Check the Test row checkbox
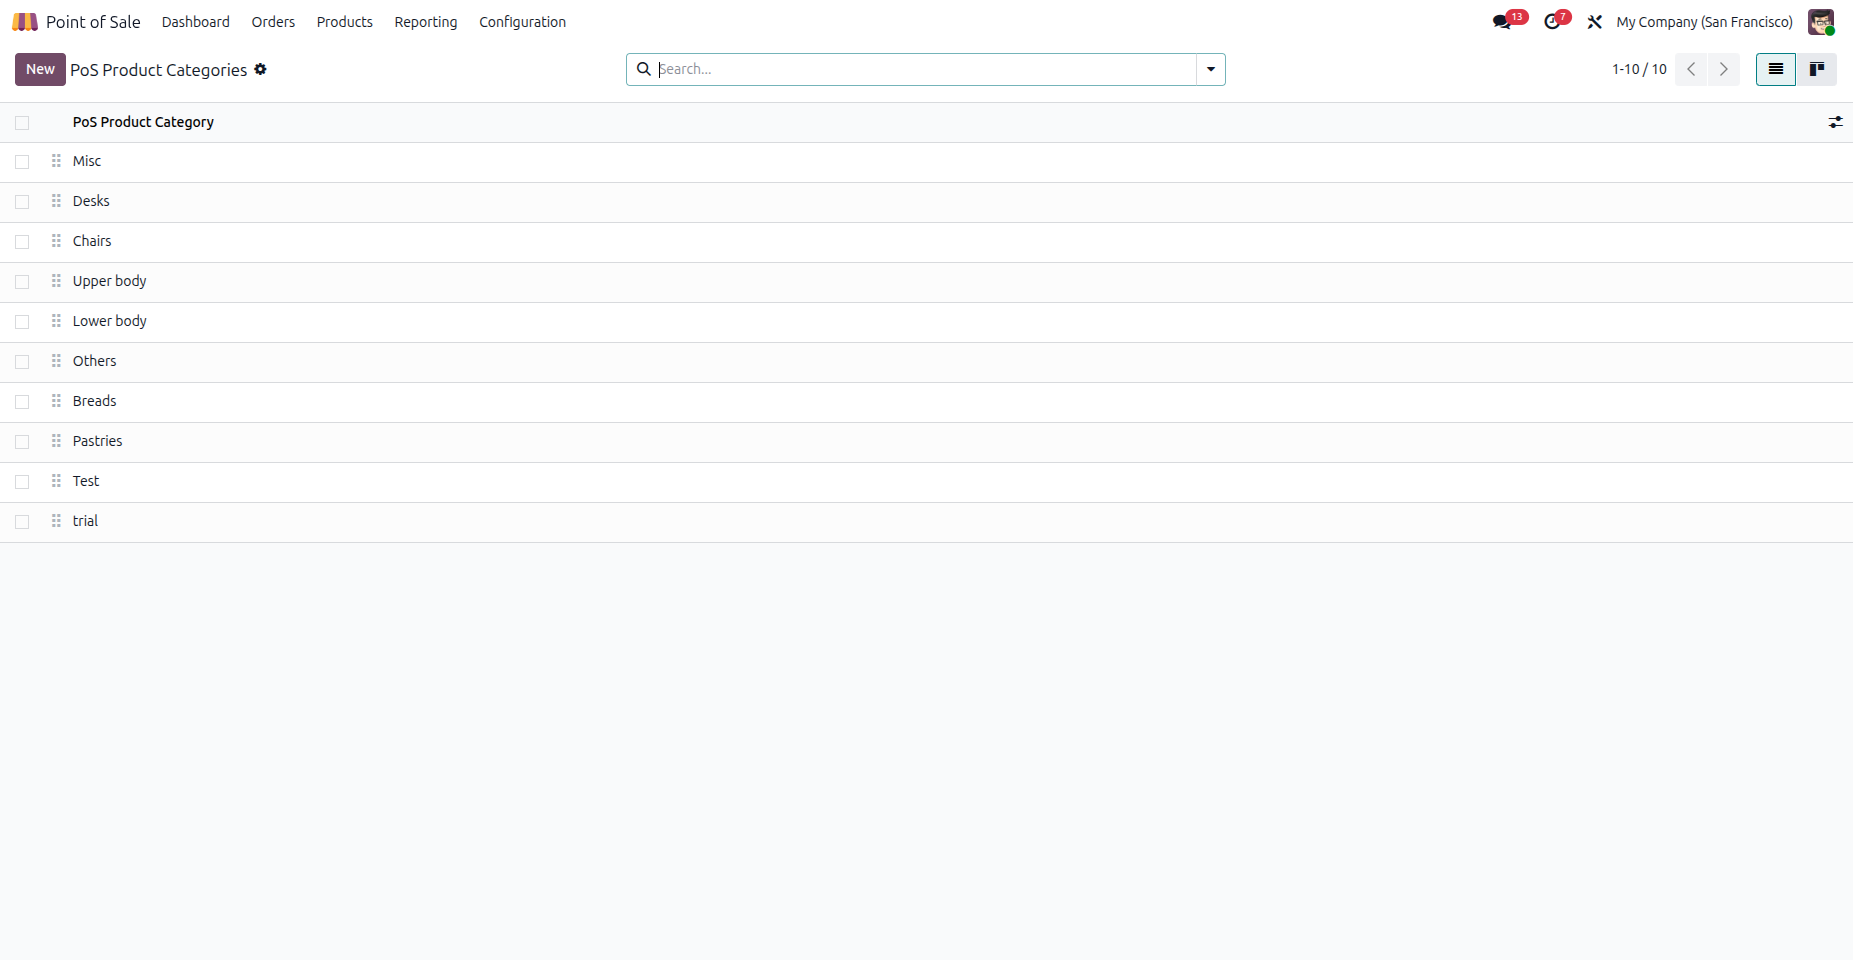Screen dimensions: 1853x960 pyautogui.click(x=22, y=482)
